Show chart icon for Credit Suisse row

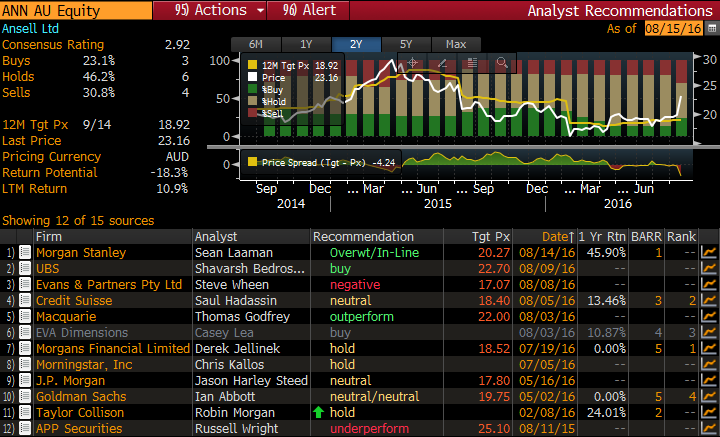[x=709, y=301]
